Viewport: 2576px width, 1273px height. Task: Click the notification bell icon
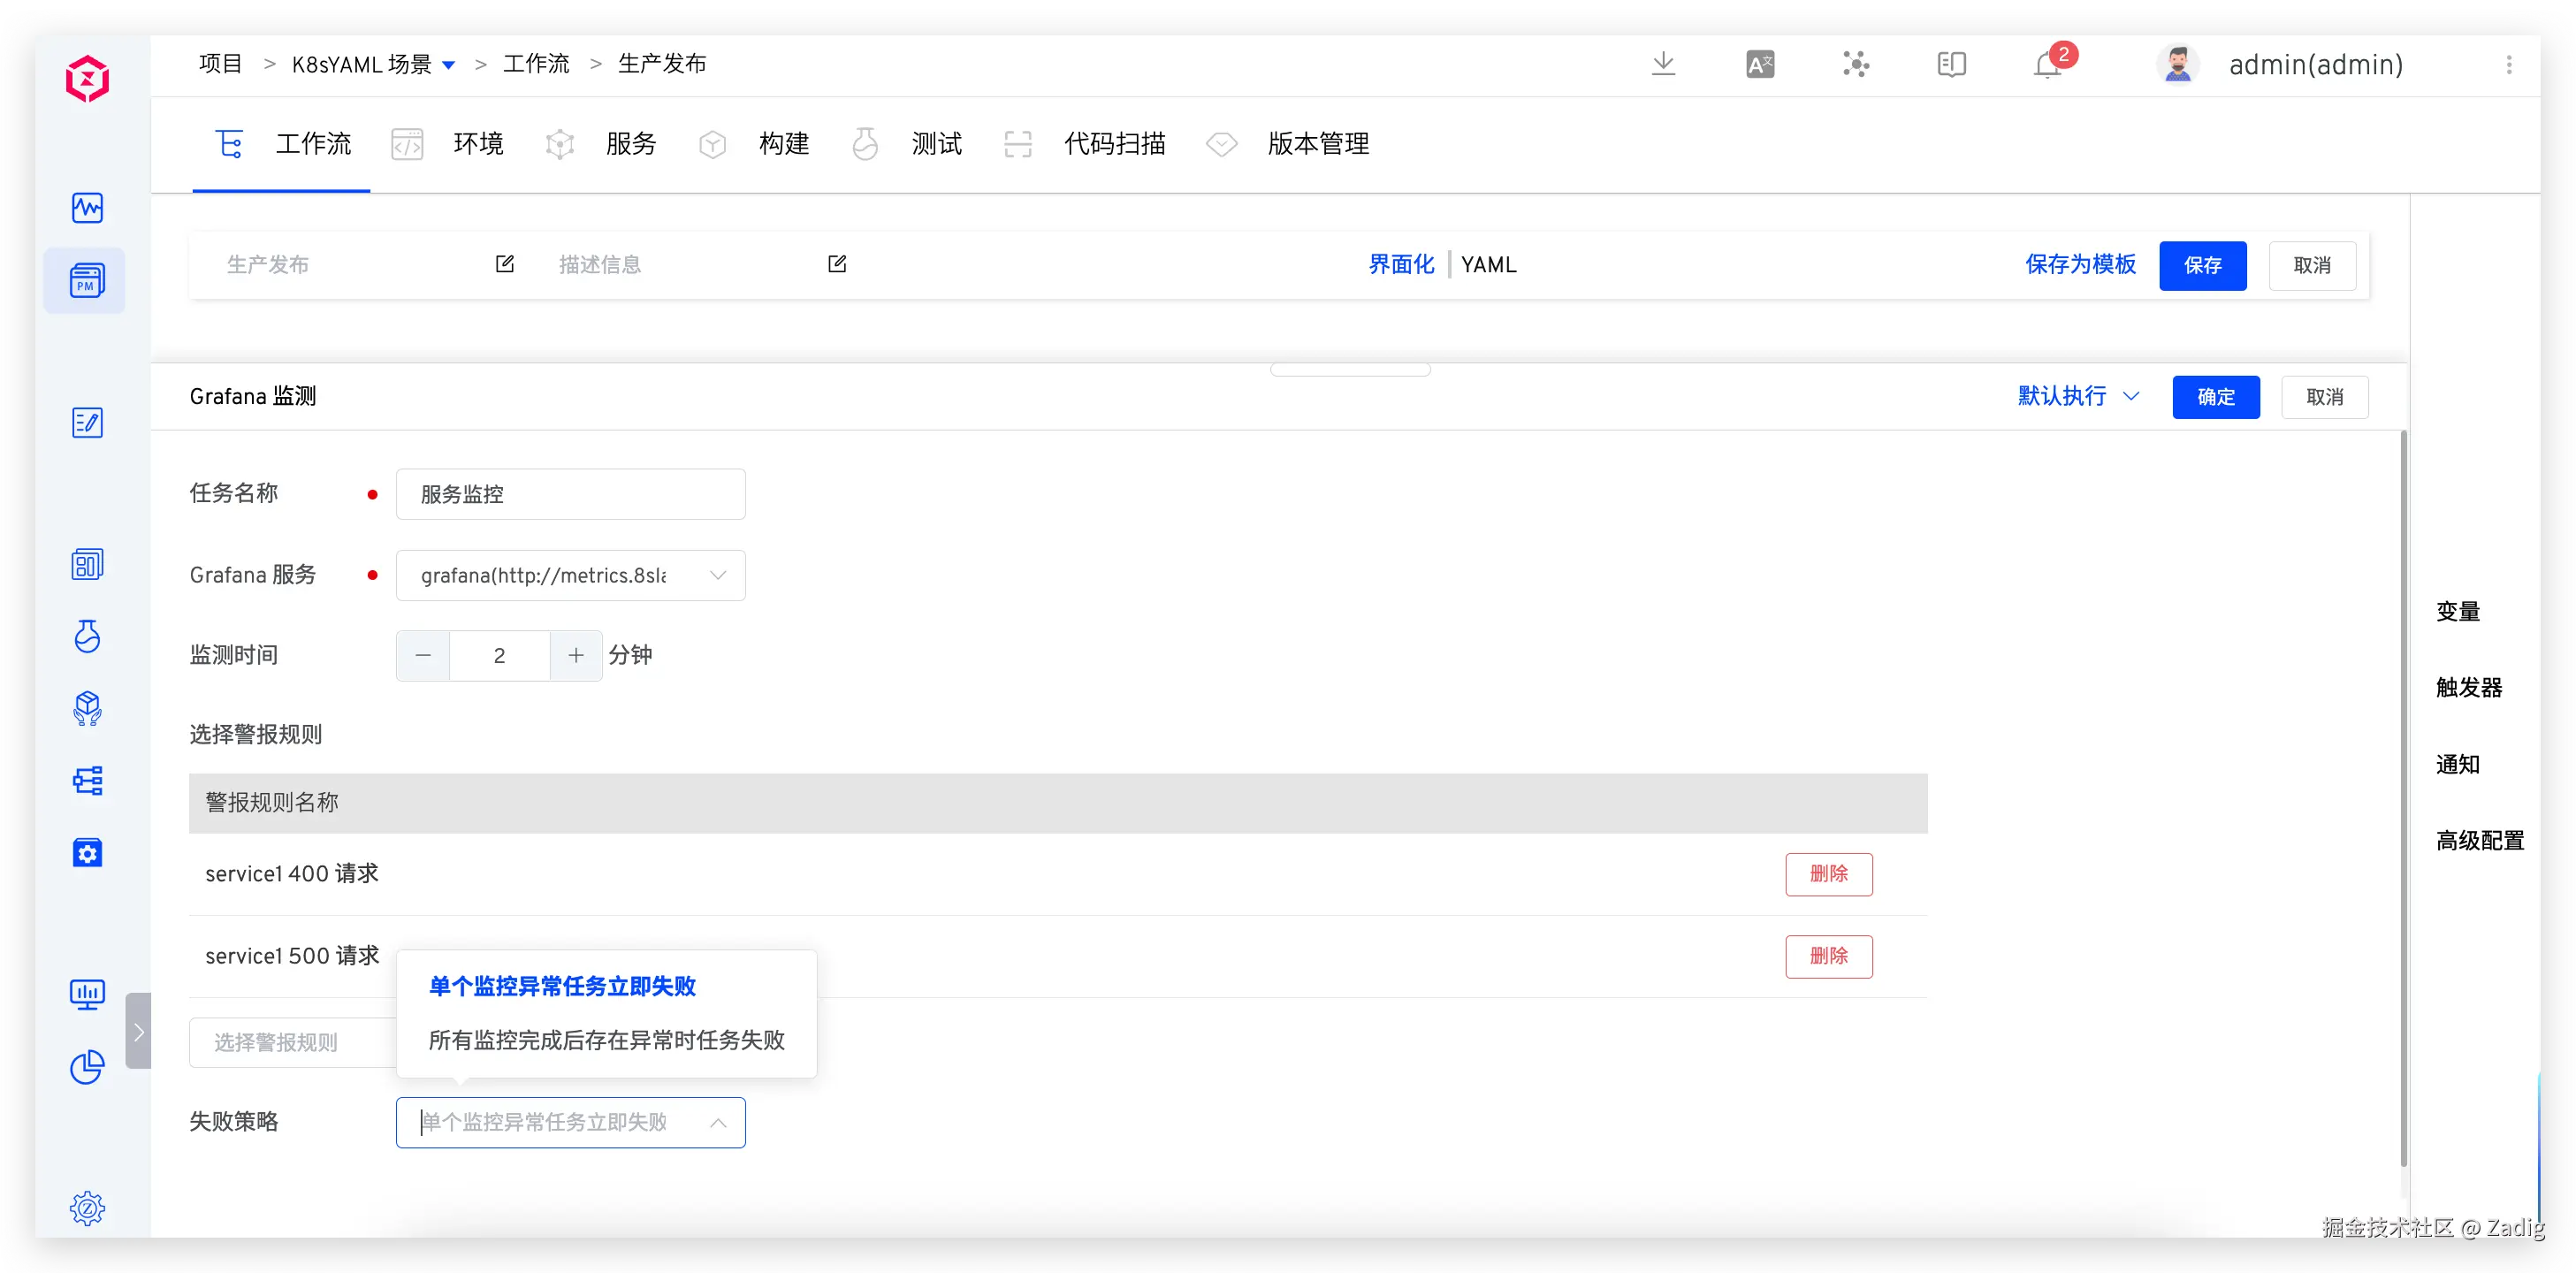(2047, 65)
